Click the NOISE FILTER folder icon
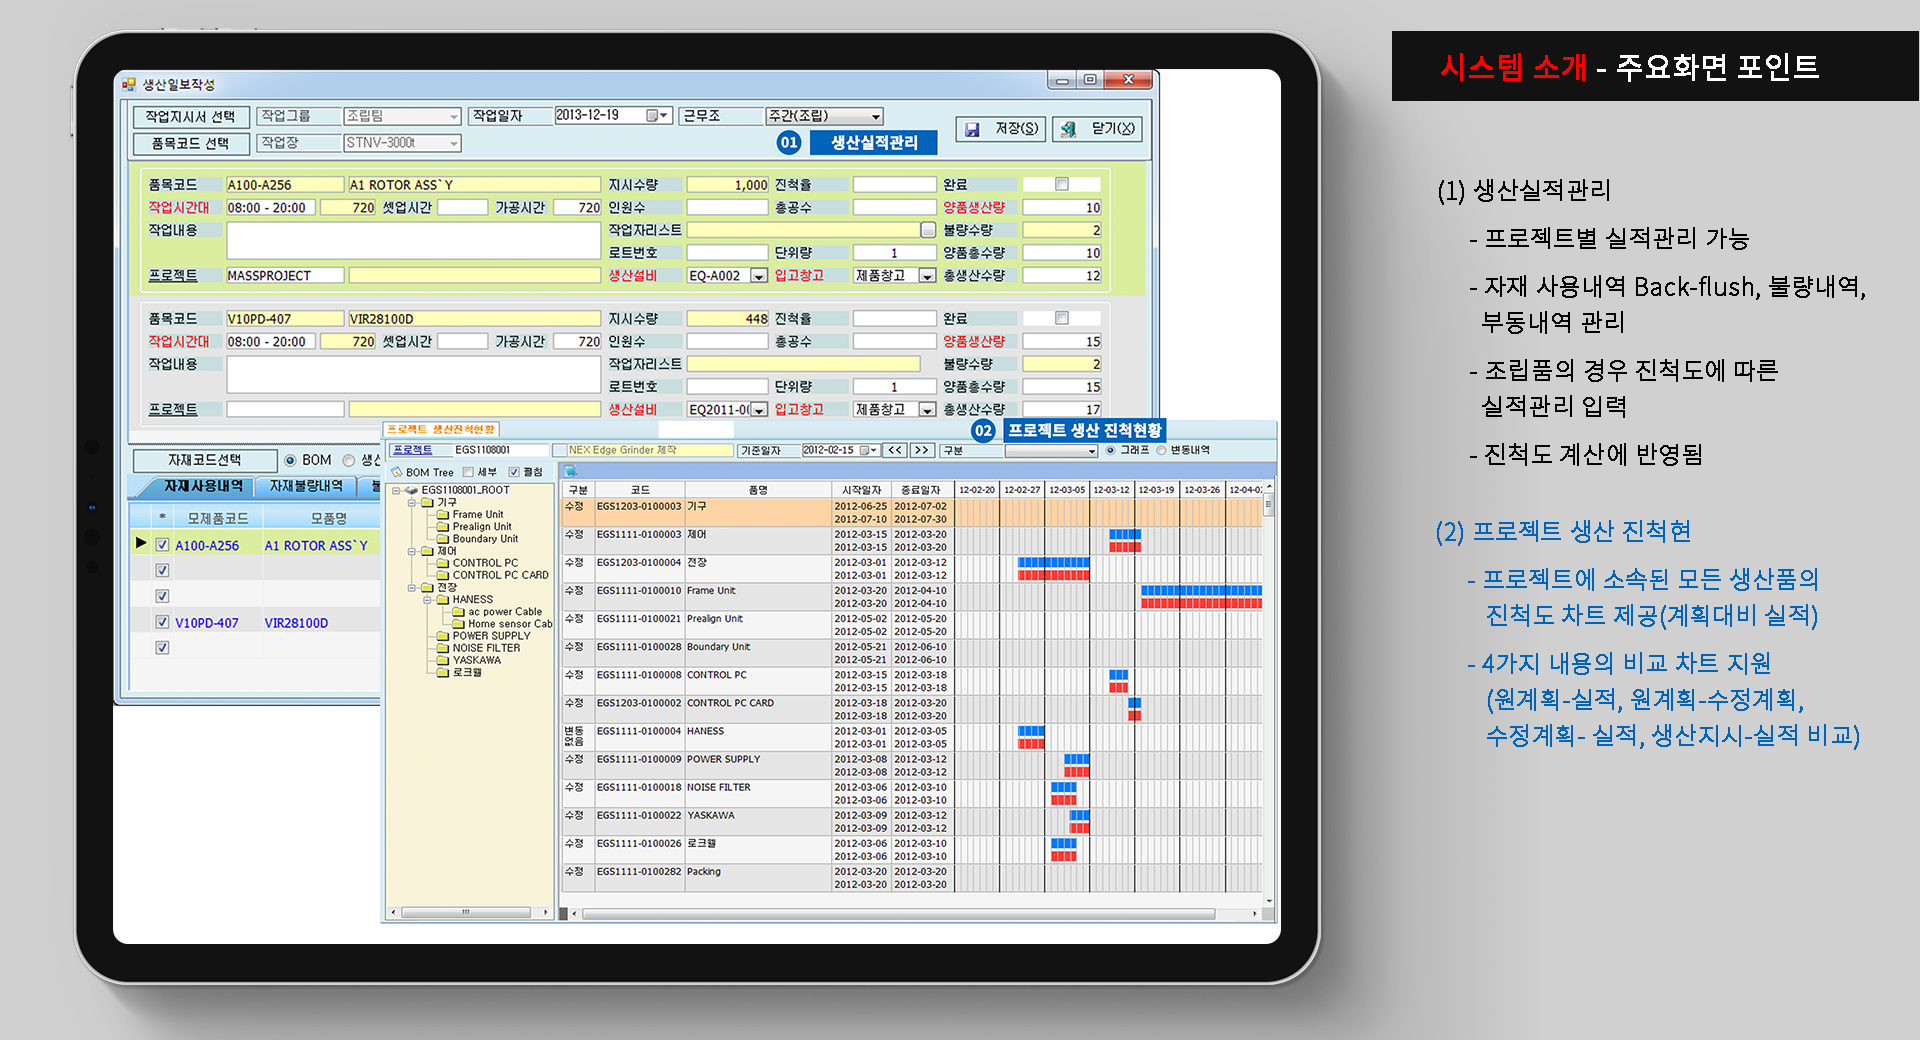The image size is (1920, 1040). click(x=443, y=648)
